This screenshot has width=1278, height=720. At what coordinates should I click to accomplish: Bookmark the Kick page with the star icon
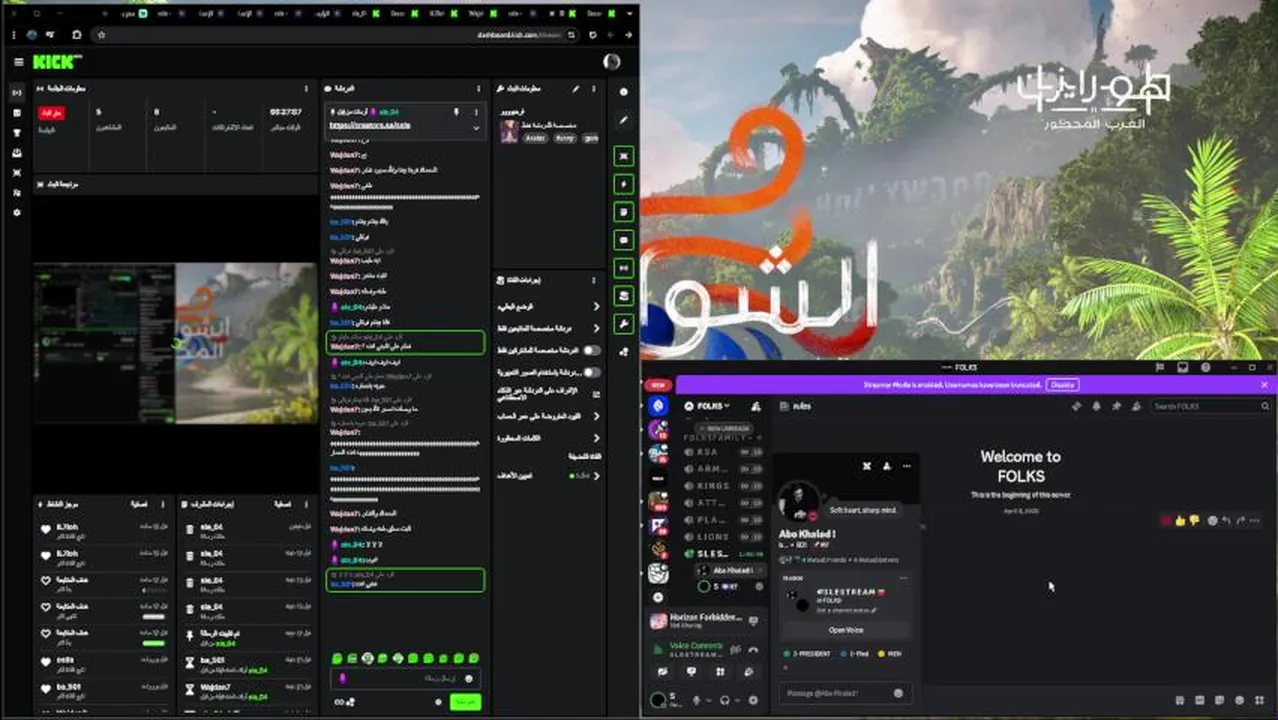pyautogui.click(x=101, y=35)
